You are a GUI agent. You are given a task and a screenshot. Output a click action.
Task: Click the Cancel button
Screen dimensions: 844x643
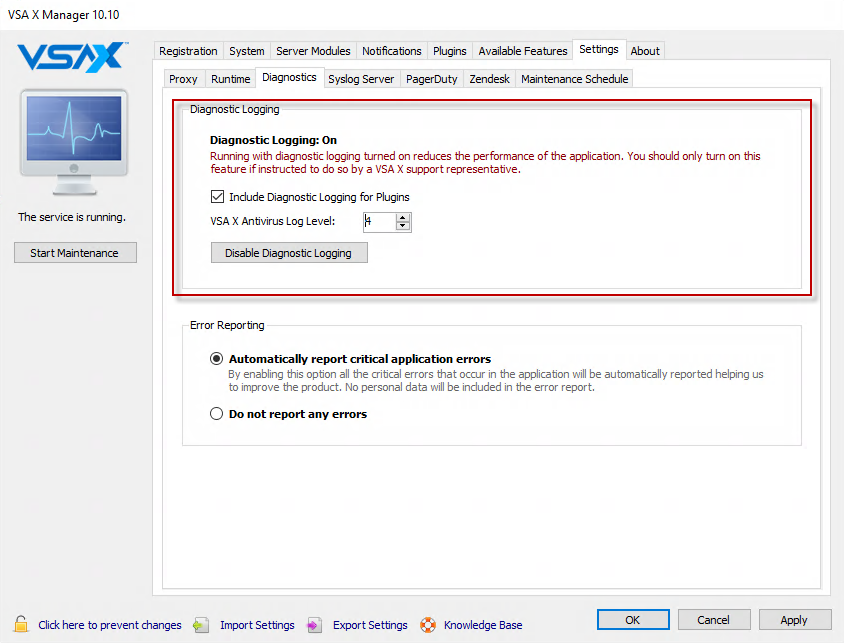click(x=714, y=620)
